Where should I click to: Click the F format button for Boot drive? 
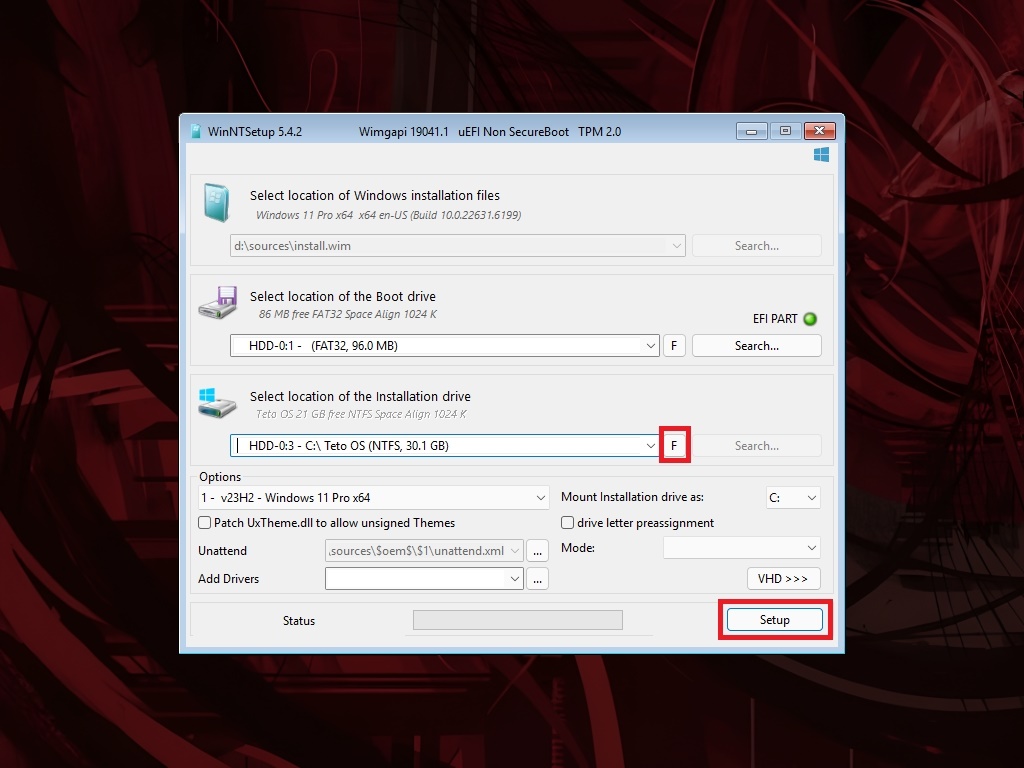pyautogui.click(x=674, y=346)
